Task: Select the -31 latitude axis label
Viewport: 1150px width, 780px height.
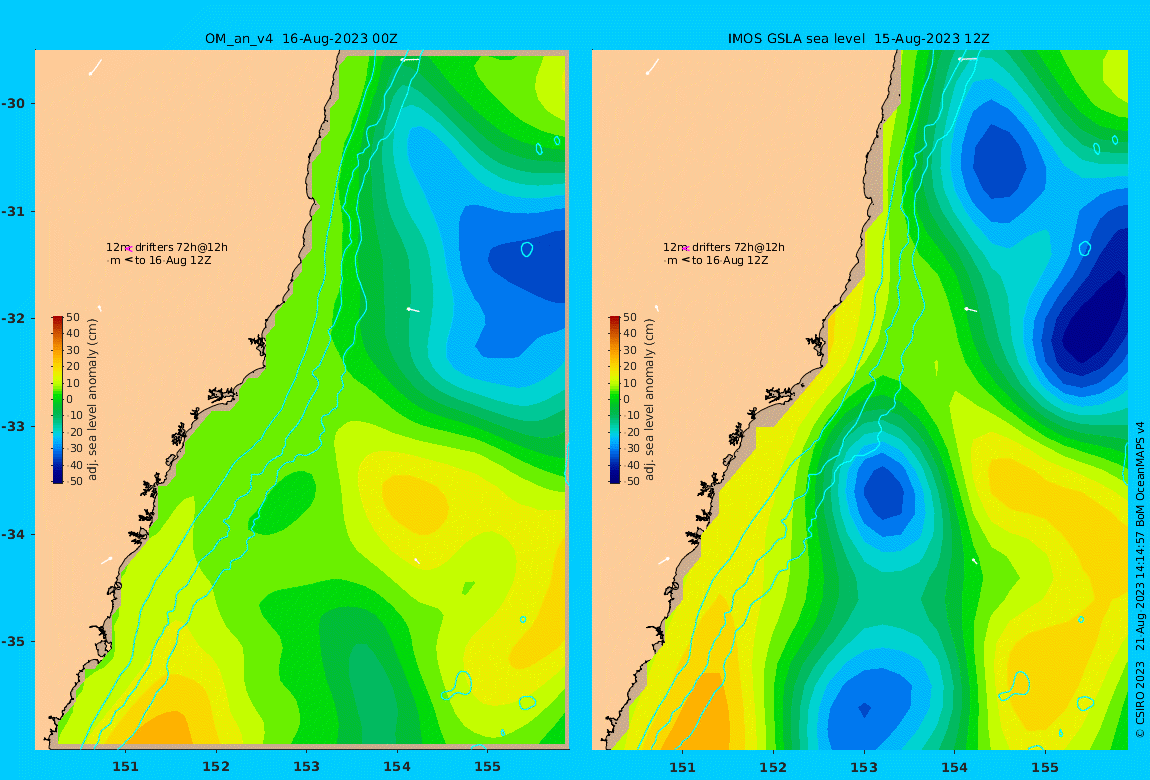Action: tap(13, 212)
